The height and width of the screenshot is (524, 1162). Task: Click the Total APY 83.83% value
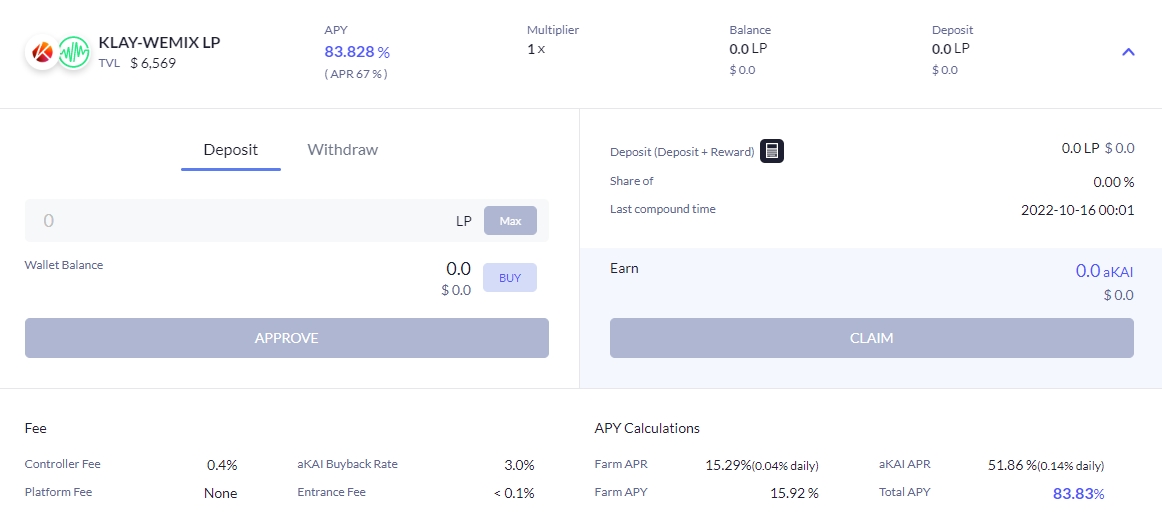[1078, 493]
